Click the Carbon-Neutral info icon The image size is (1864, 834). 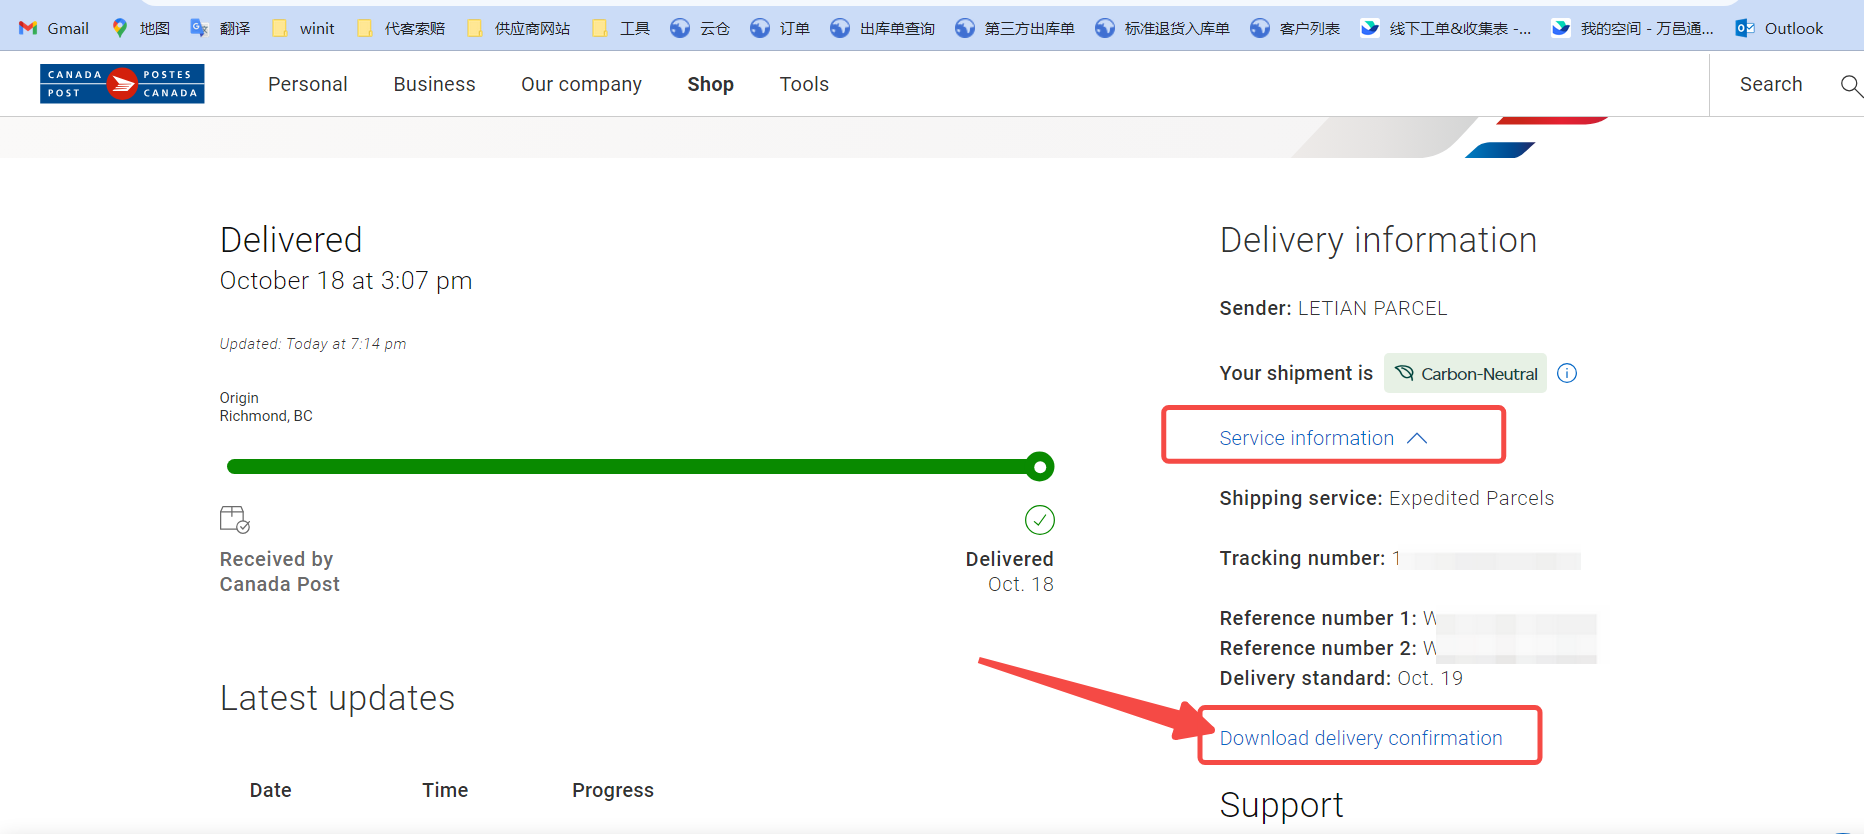(x=1567, y=373)
